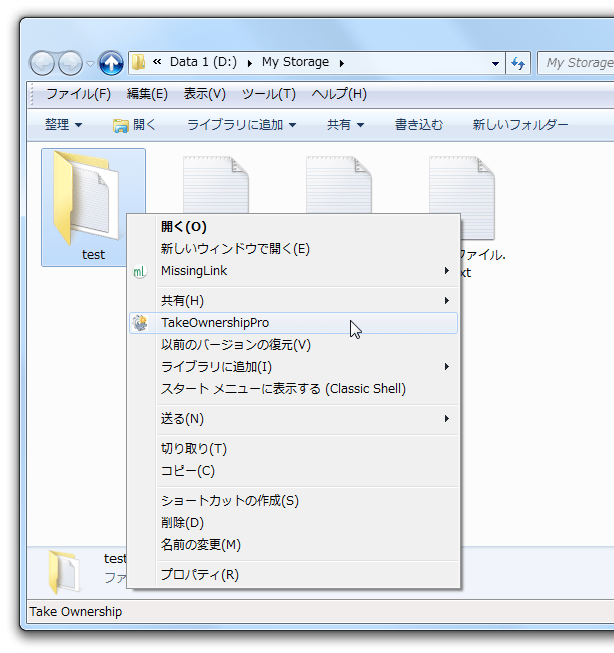The height and width of the screenshot is (653, 614).
Task: Open the 表示(V) menu
Action: click(205, 94)
